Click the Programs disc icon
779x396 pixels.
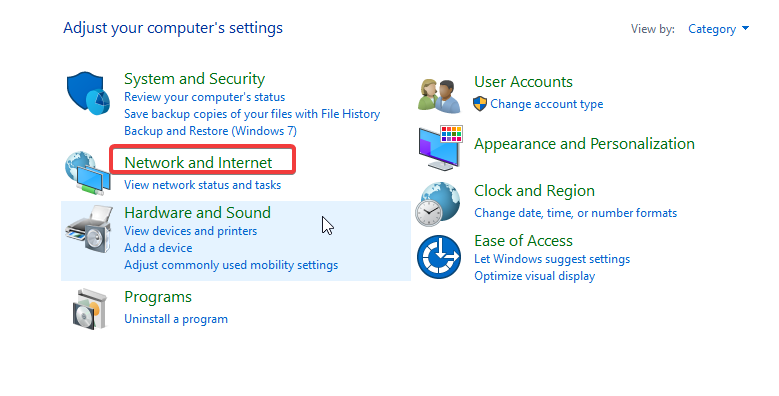click(89, 309)
